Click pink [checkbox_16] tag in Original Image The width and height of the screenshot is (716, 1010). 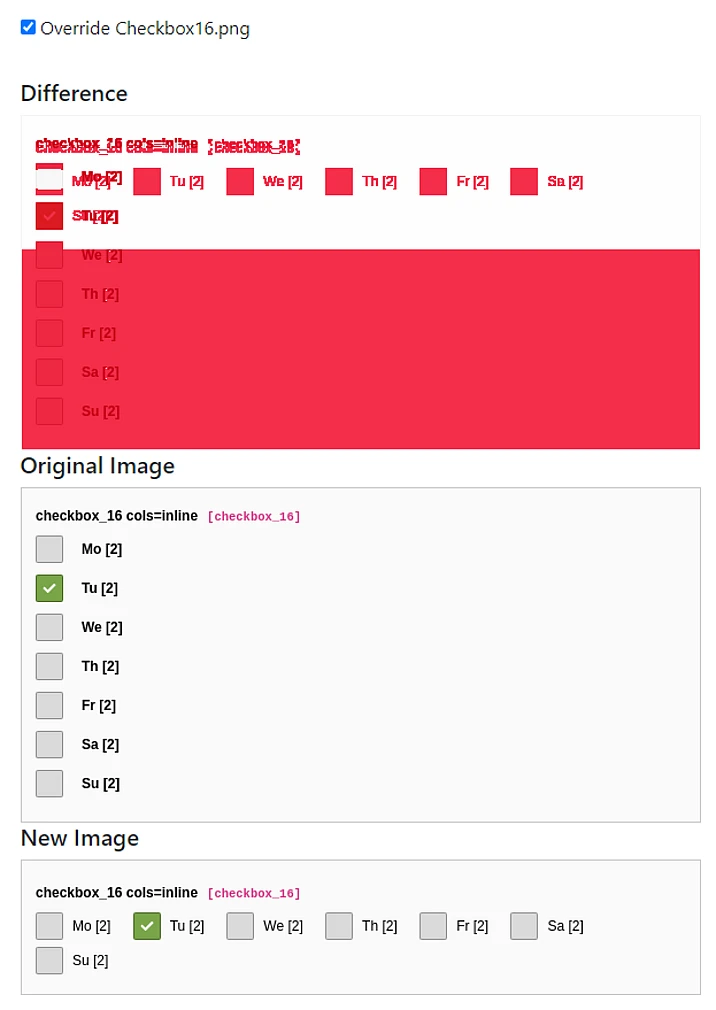(x=254, y=517)
